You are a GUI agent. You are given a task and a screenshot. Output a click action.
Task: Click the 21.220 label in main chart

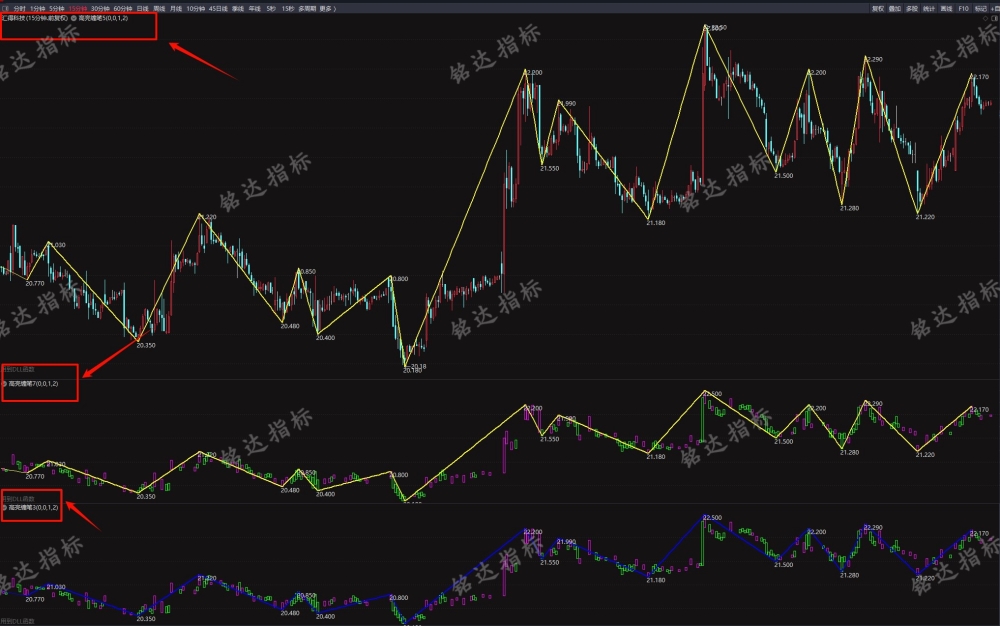pyautogui.click(x=925, y=217)
